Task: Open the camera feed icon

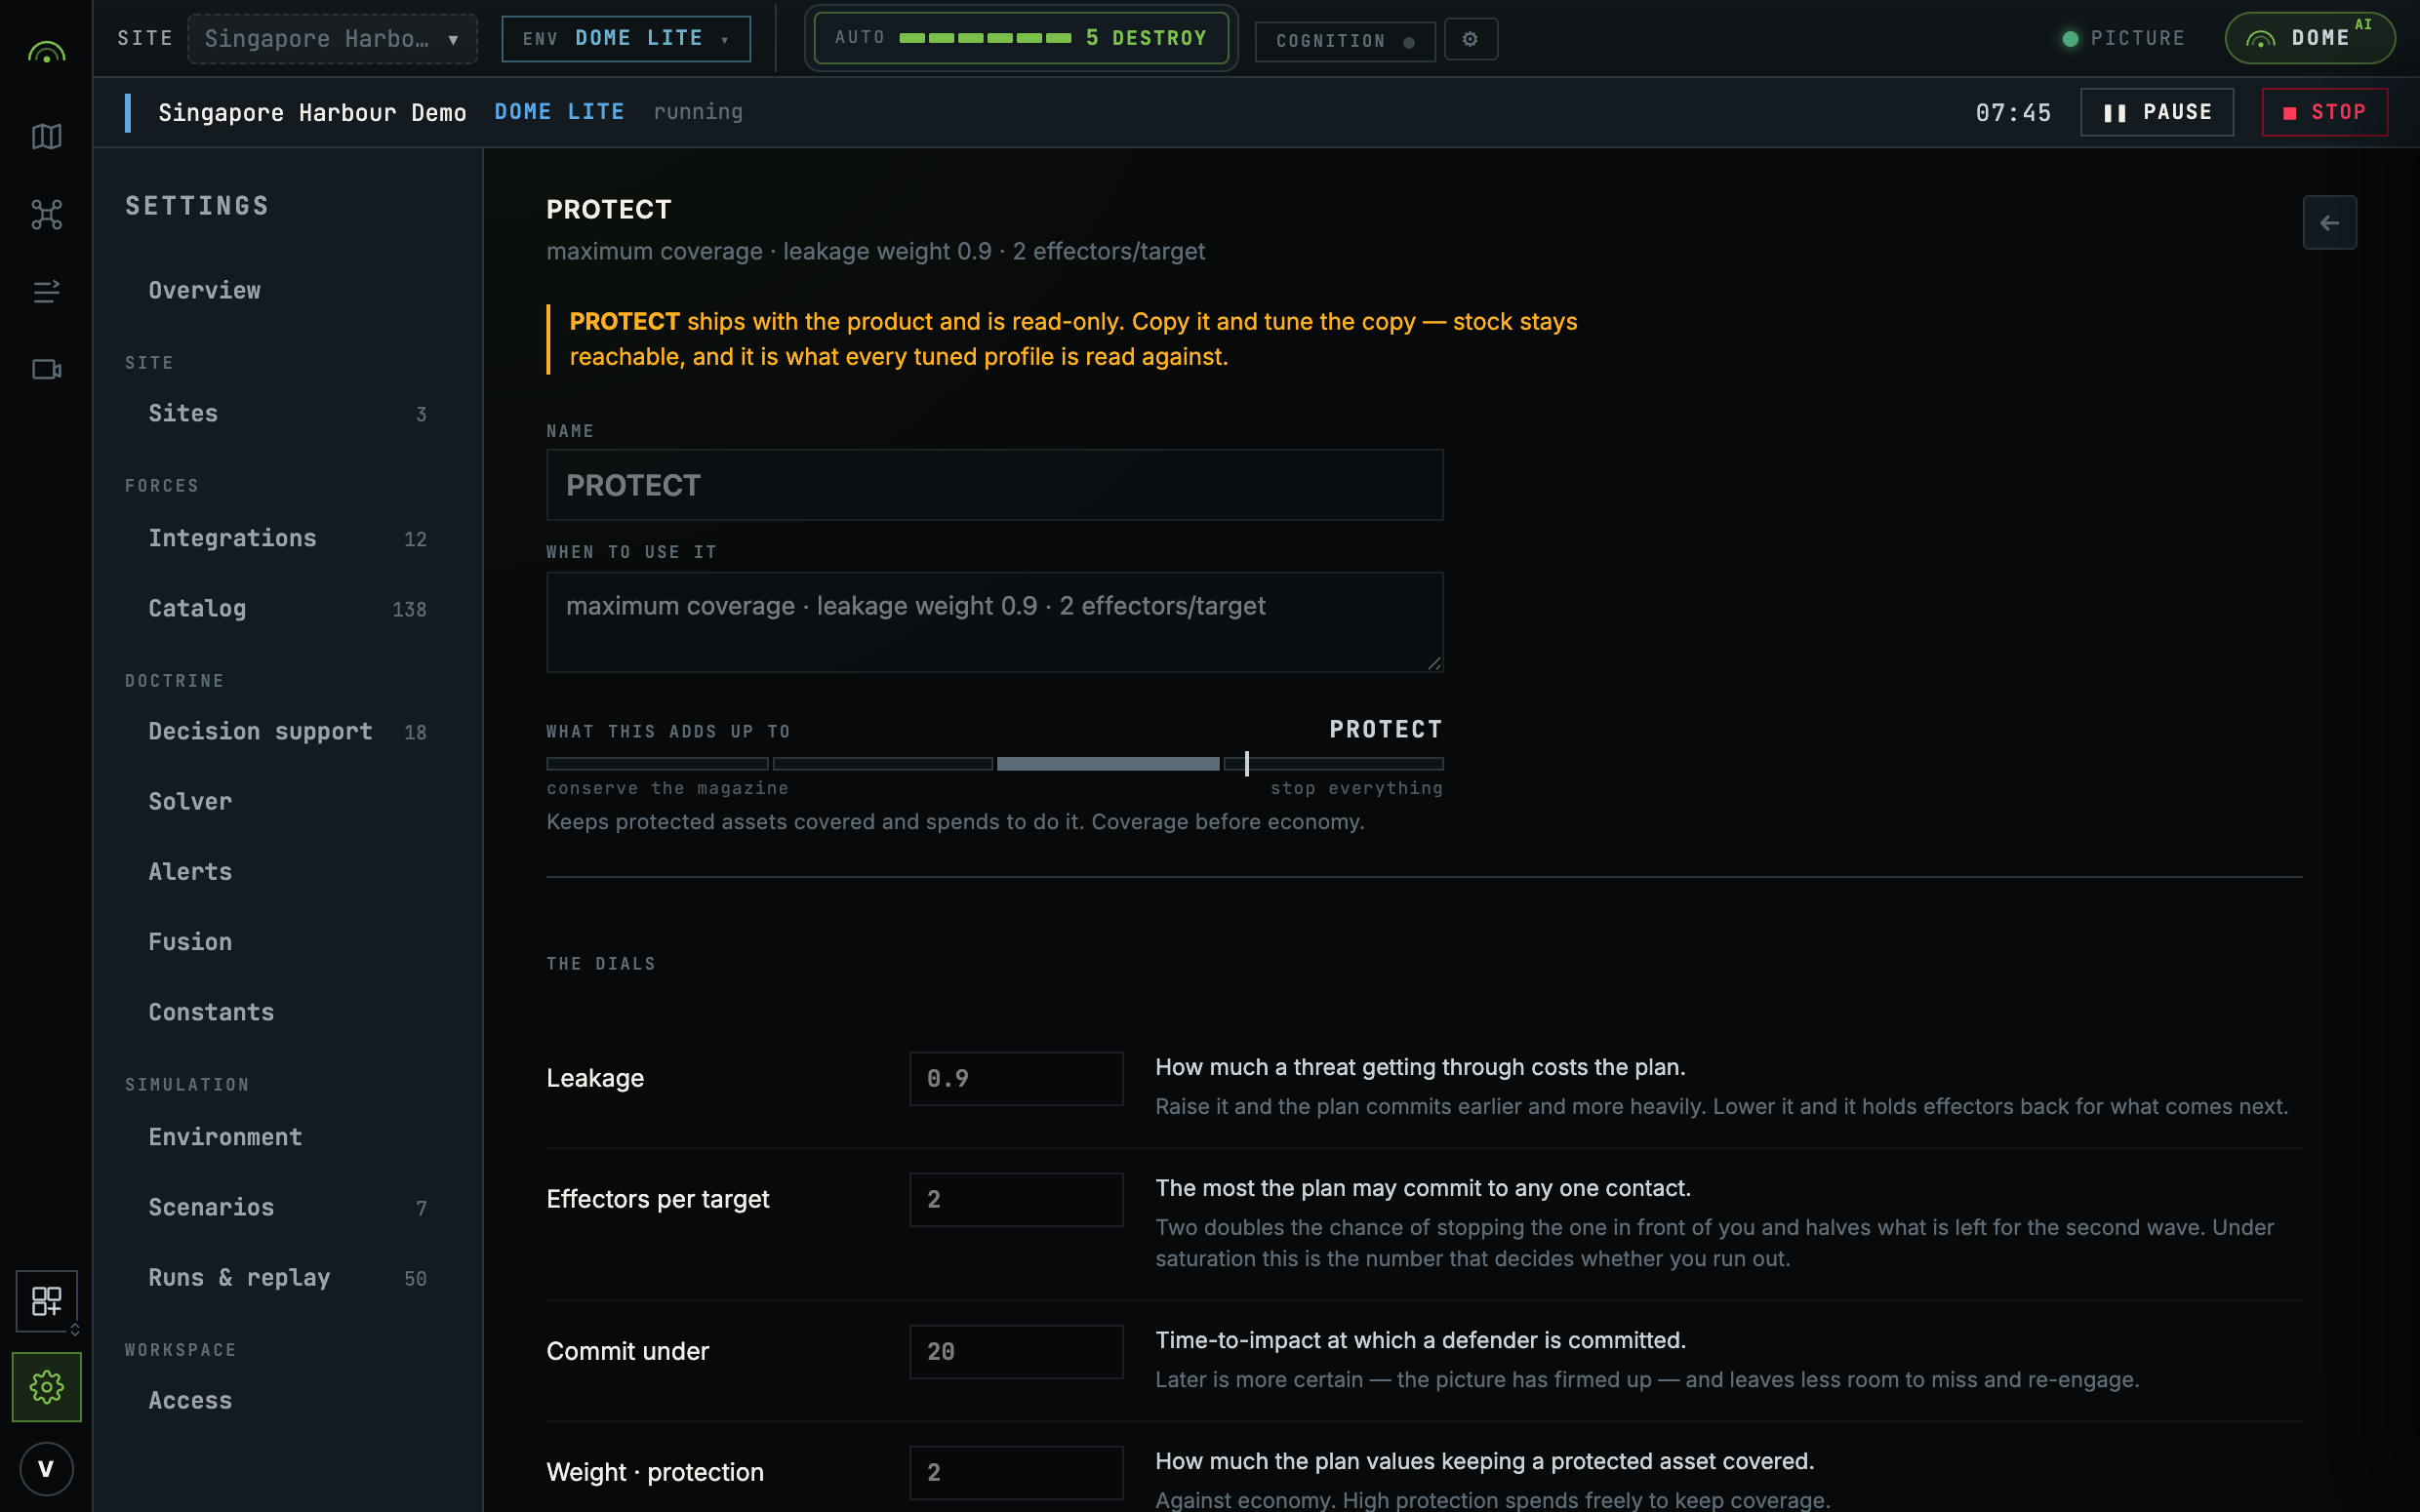Action: point(46,369)
